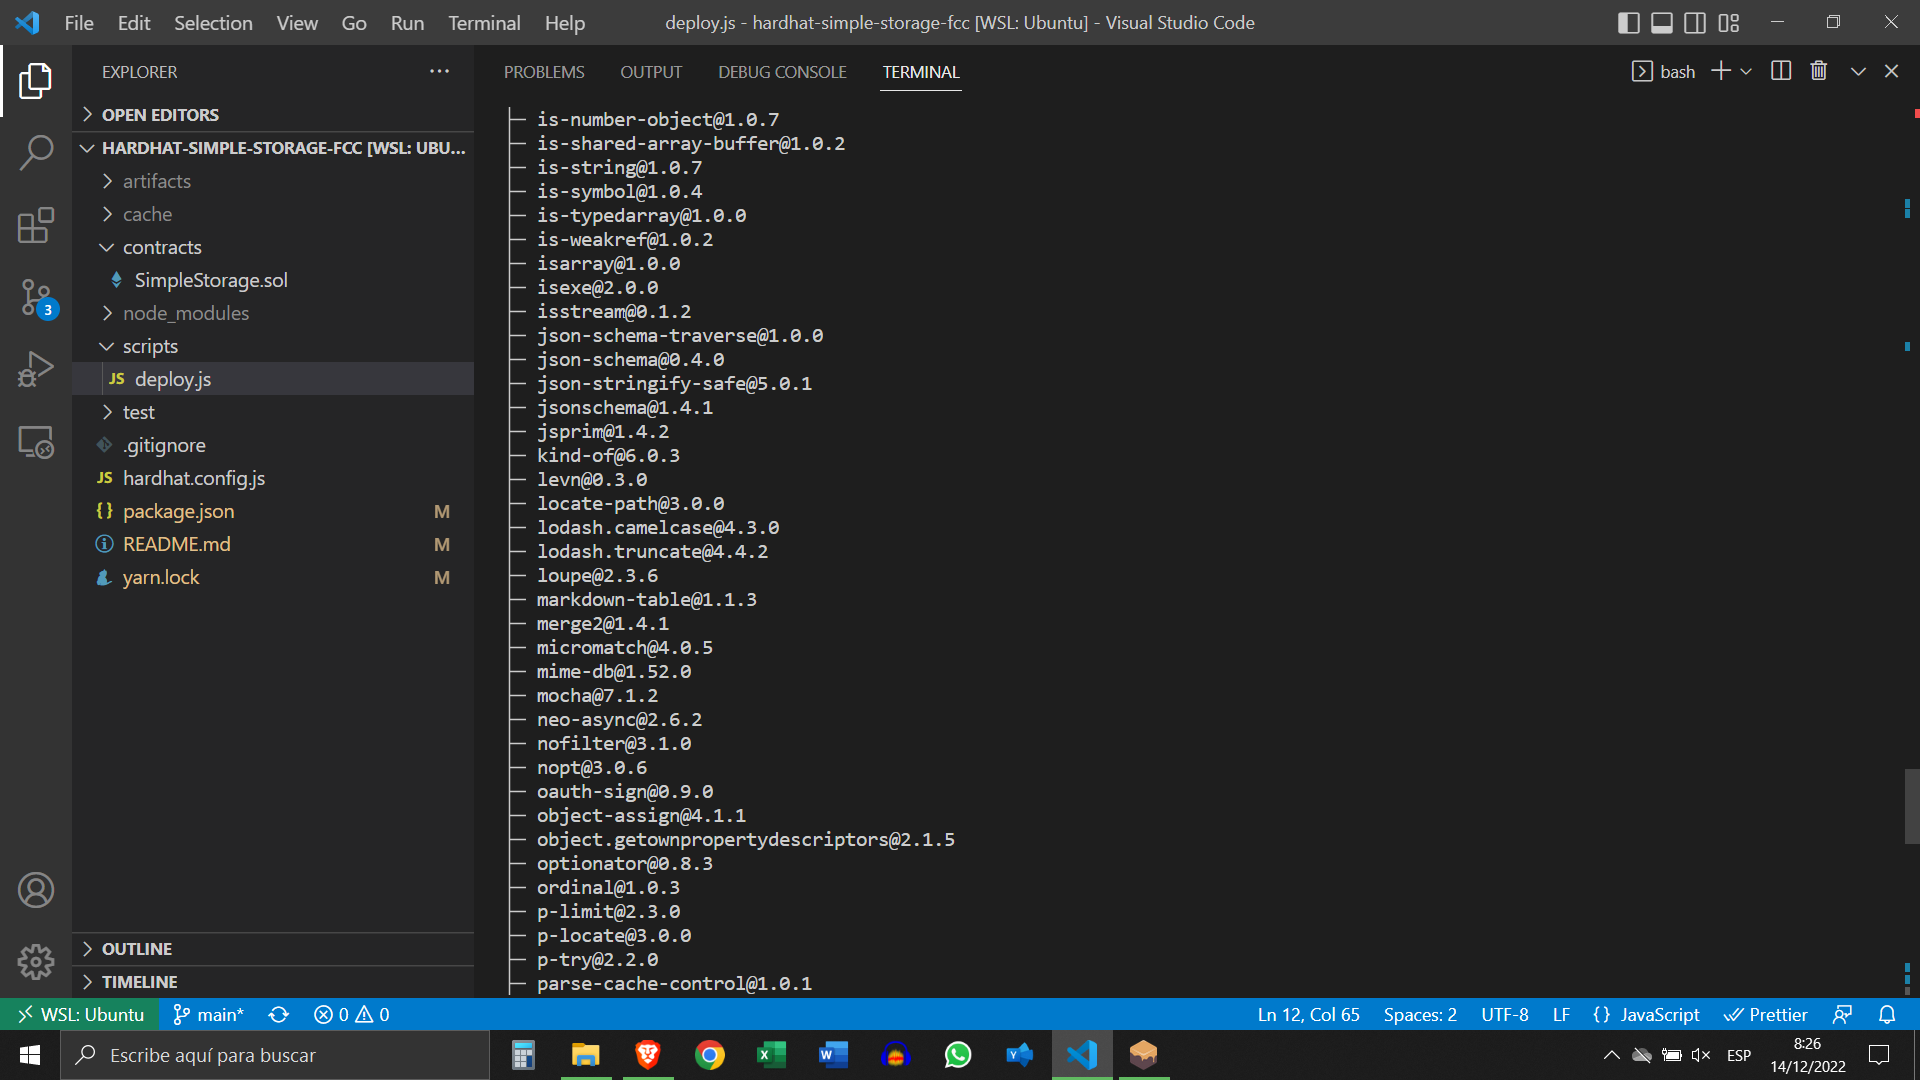Toggle the primary sidebar visibility
The width and height of the screenshot is (1920, 1080).
(x=1629, y=22)
